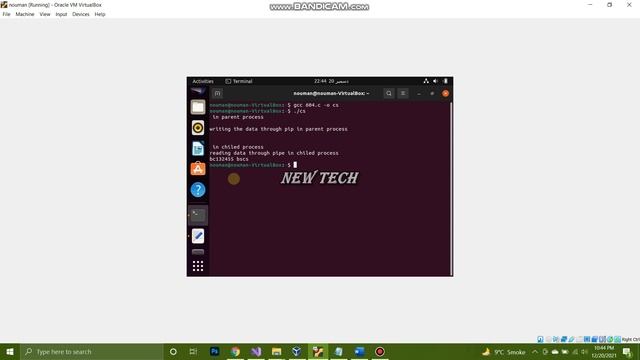The width and height of the screenshot is (640, 360).
Task: Open Cortana from the taskbar
Action: [173, 351]
